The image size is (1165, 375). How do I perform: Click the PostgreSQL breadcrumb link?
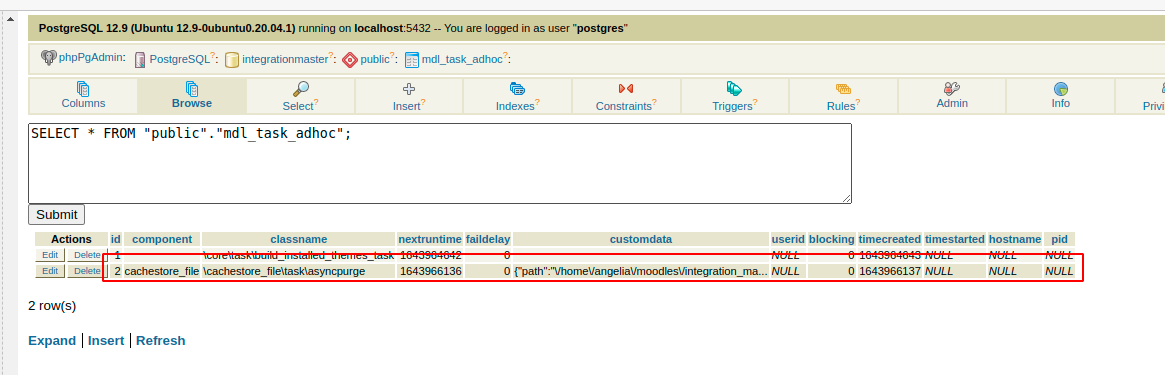point(180,59)
